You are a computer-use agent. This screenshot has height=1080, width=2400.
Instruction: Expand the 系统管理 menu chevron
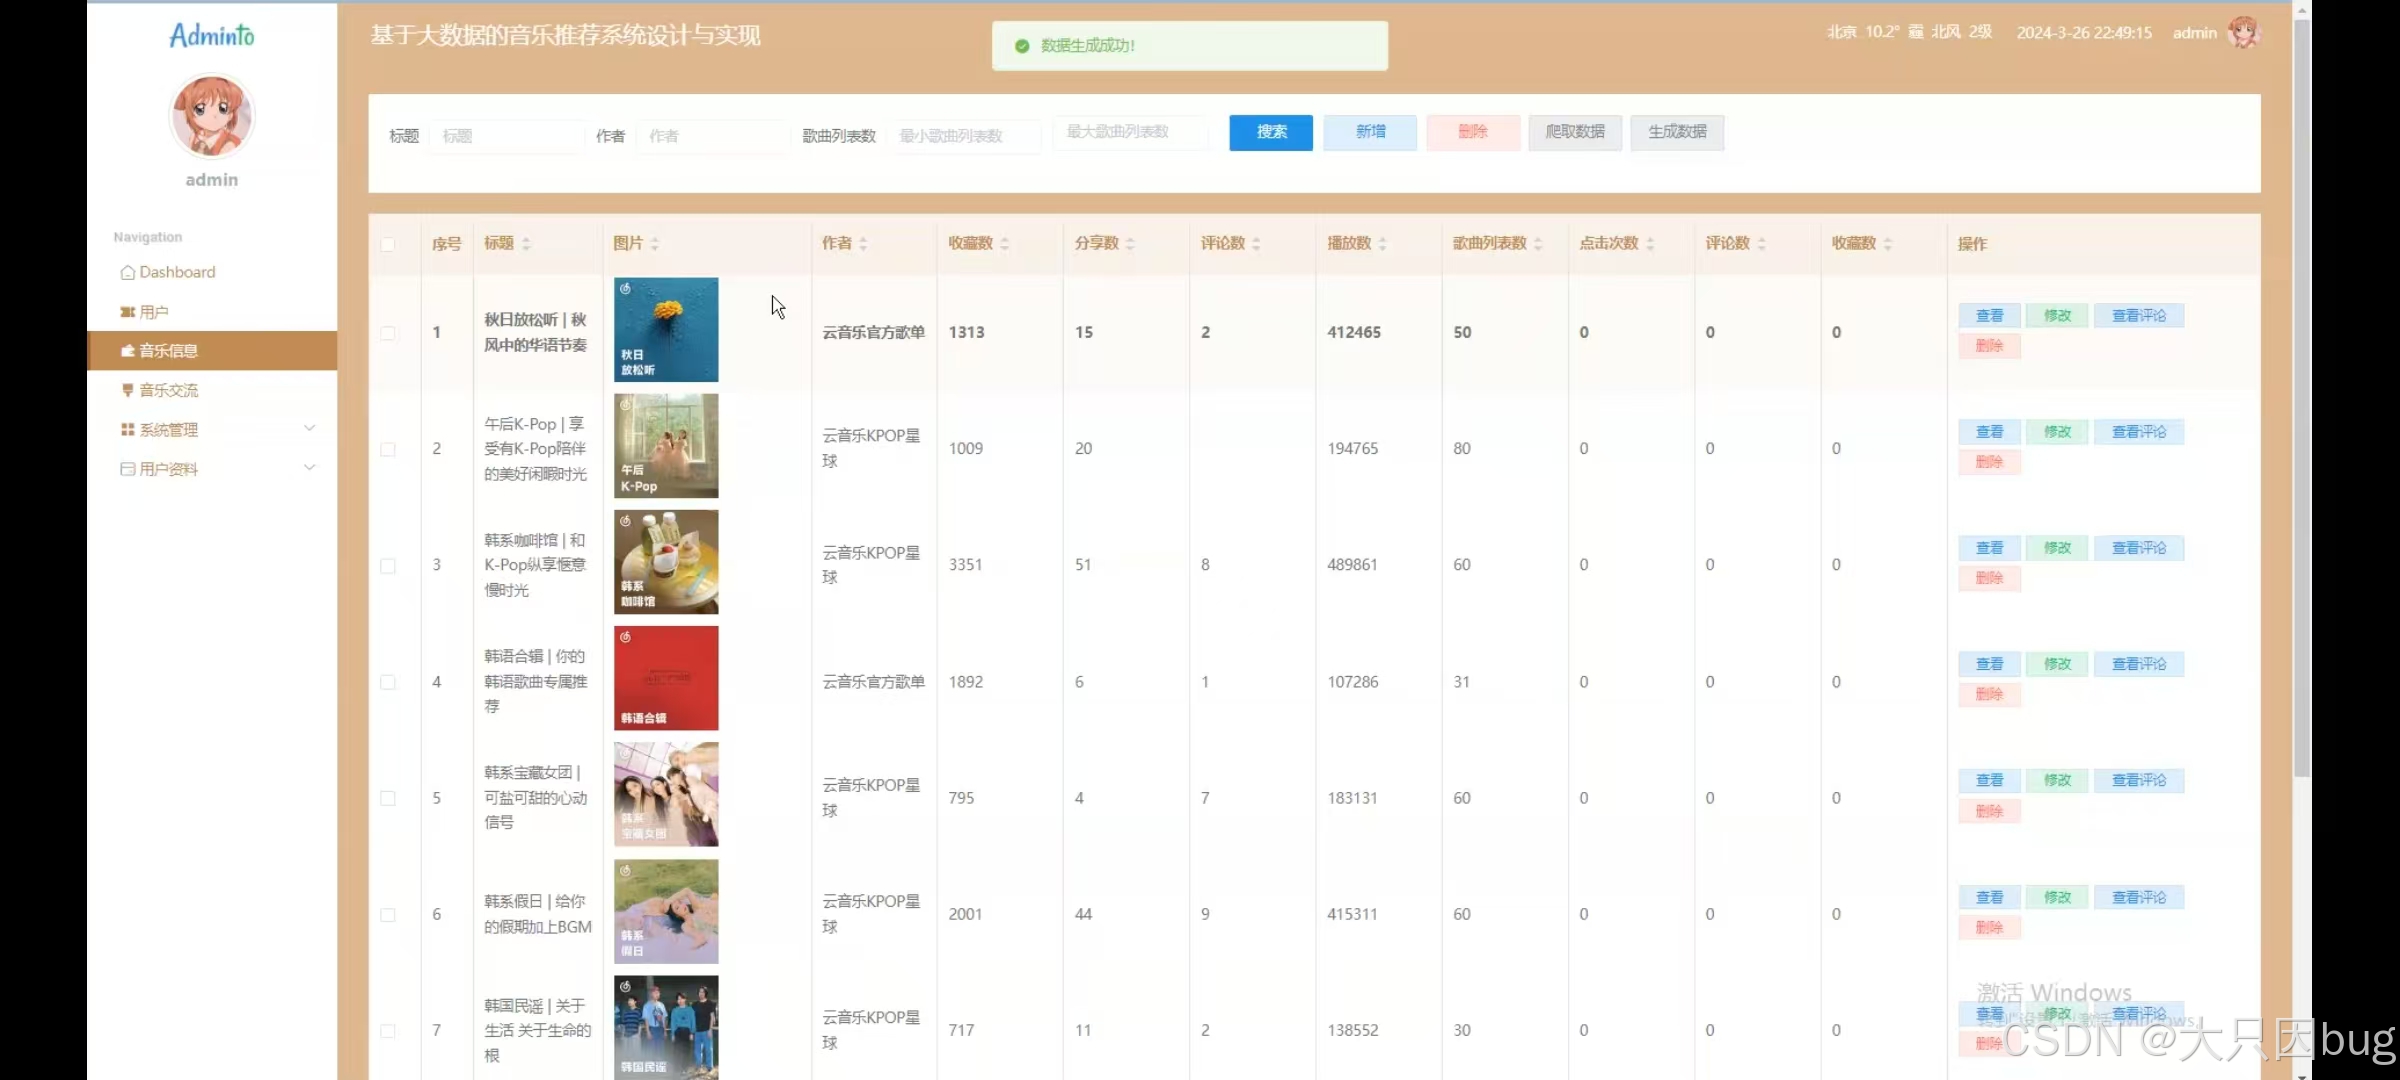(x=309, y=429)
